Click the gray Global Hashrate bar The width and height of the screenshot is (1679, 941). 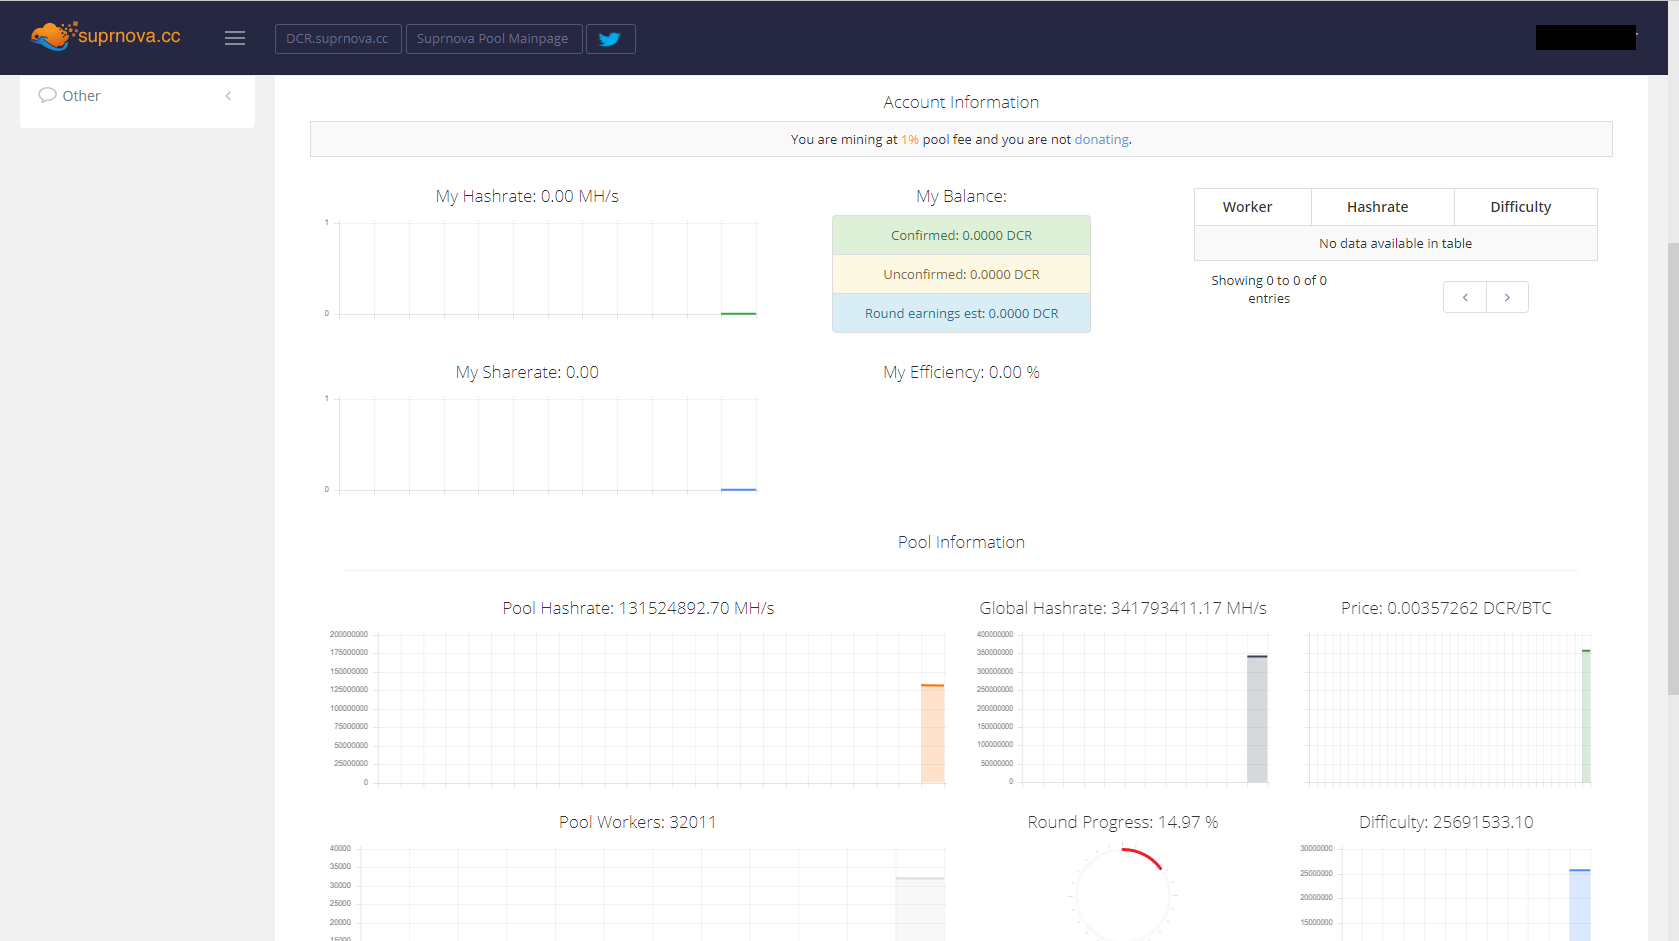click(x=1257, y=719)
